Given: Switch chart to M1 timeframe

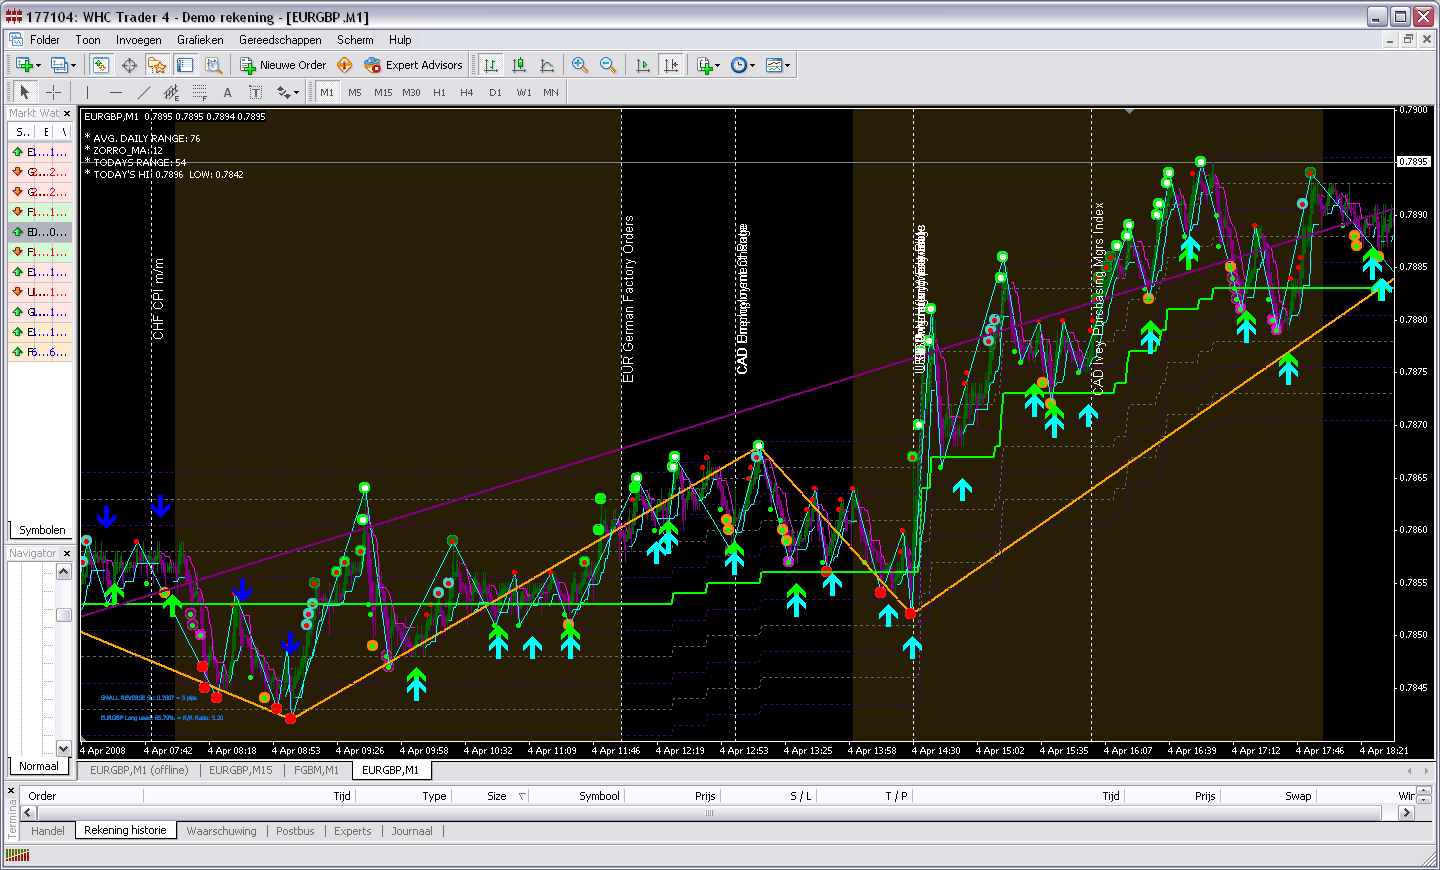Looking at the screenshot, I should click(x=327, y=92).
